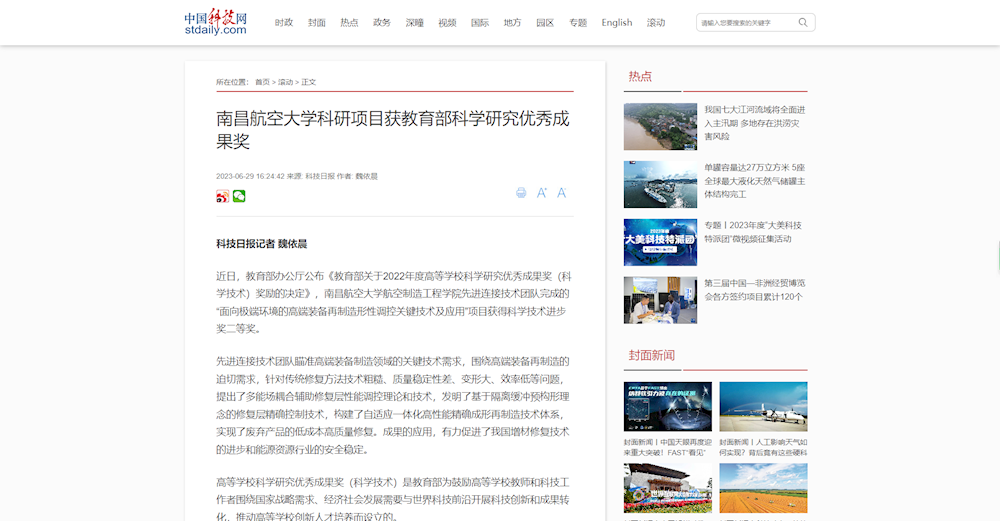
Task: Share article via WeChat icon
Action: [x=239, y=197]
